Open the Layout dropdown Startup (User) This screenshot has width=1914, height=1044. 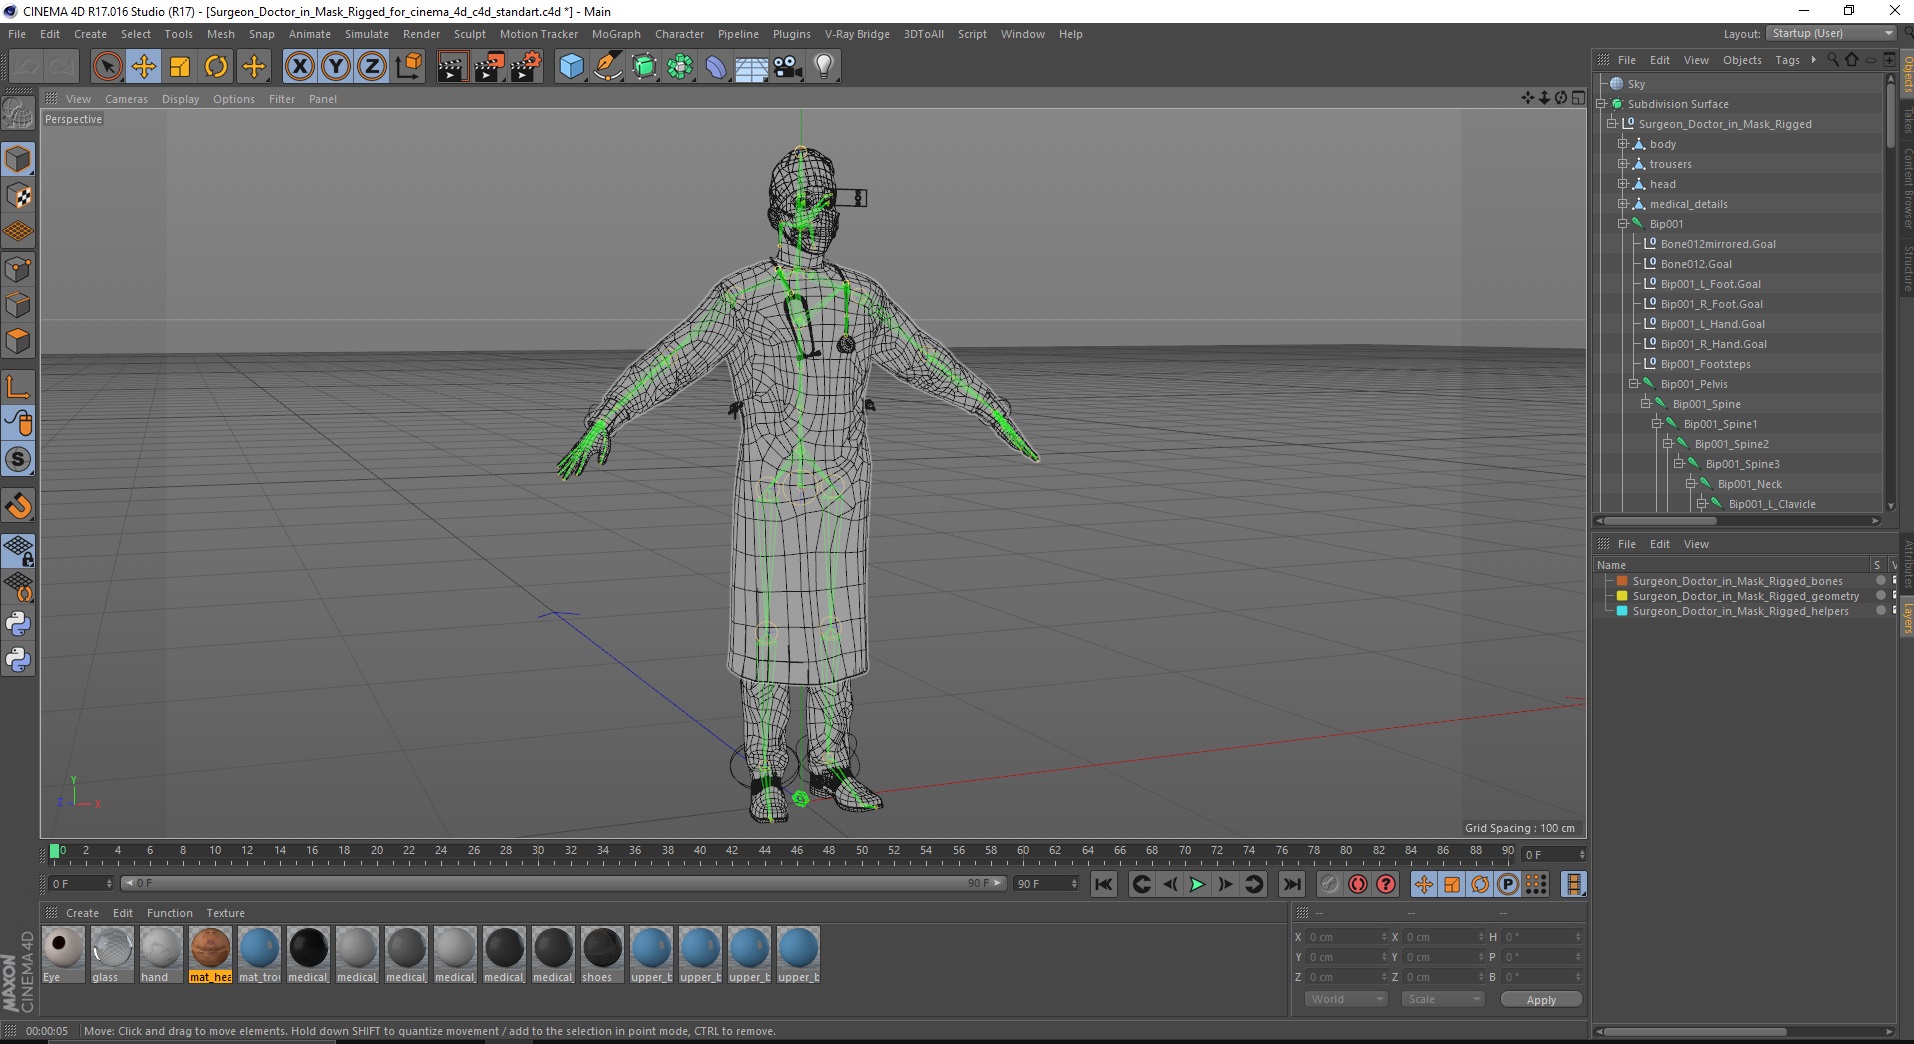click(1832, 33)
